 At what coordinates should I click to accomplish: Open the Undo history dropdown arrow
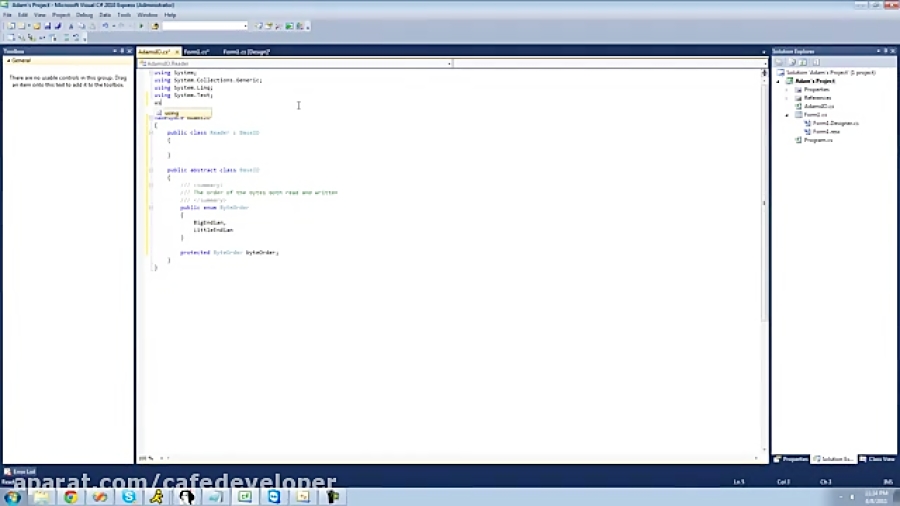[114, 26]
